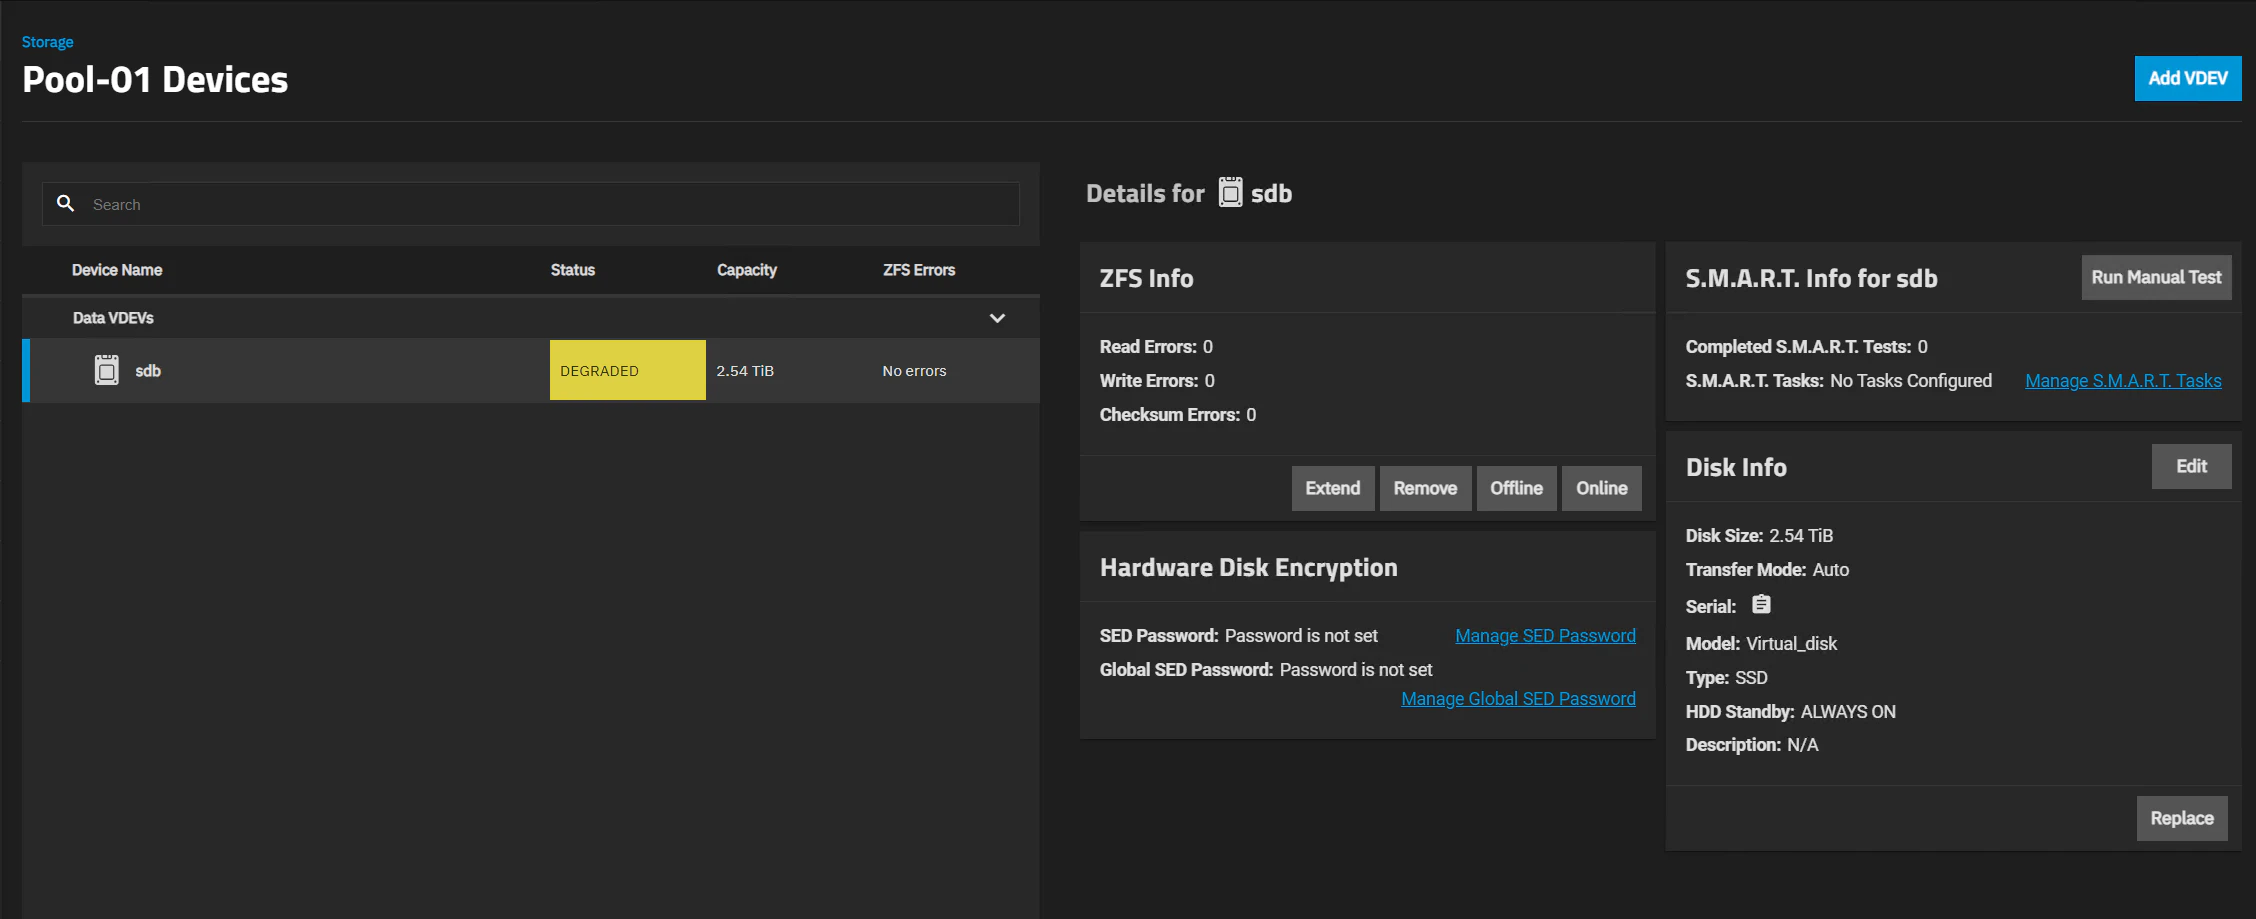2256x919 pixels.
Task: Click Description: N/A line
Action: tap(1752, 745)
